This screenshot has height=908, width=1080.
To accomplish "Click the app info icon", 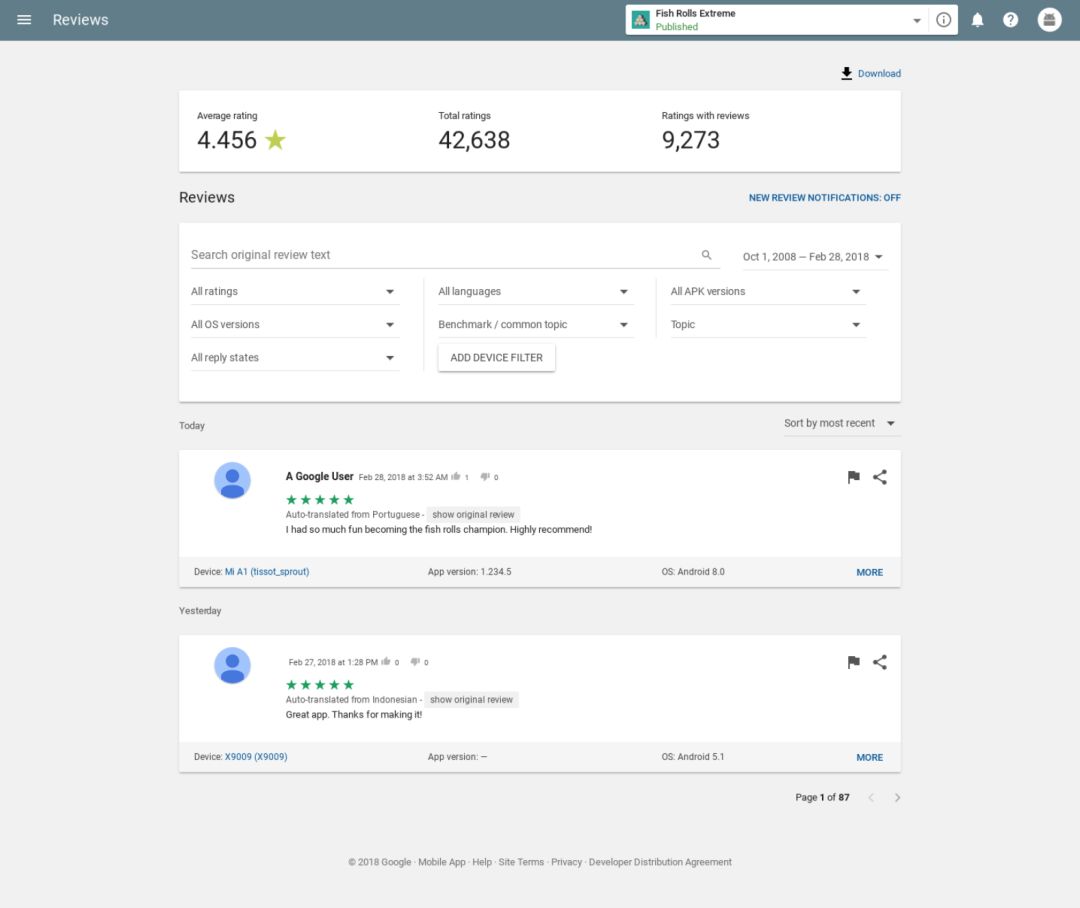I will coord(943,20).
